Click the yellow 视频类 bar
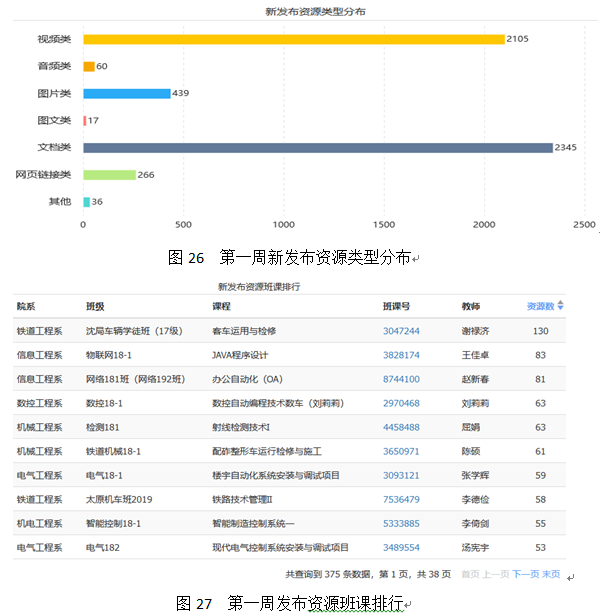Image resolution: width=600 pixels, height=616 pixels. click(x=293, y=39)
